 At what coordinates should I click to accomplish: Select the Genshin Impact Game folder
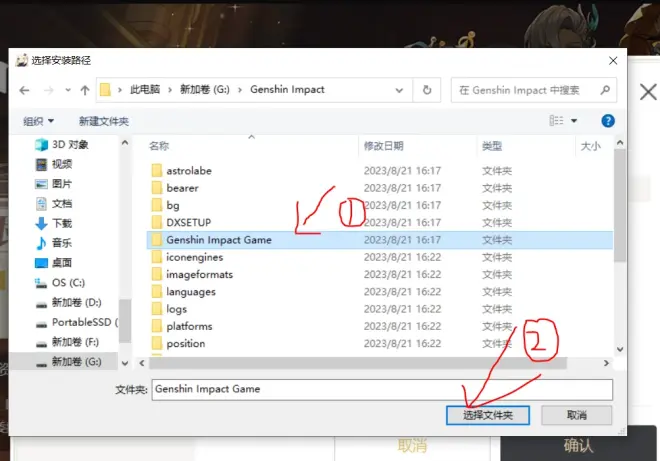380,240
